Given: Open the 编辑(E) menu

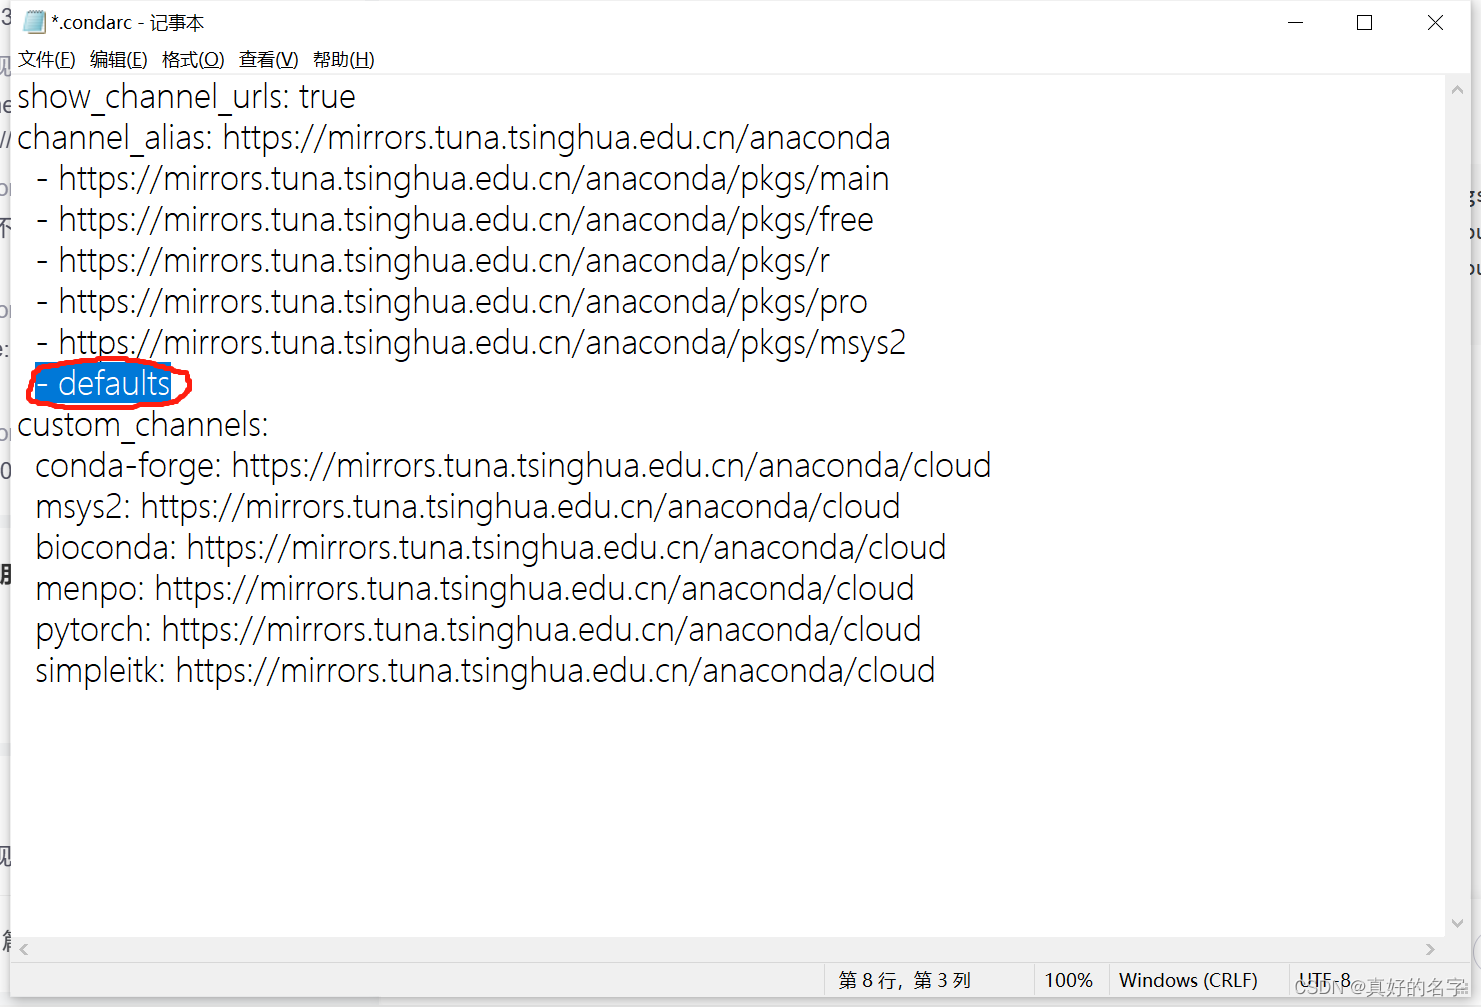Looking at the screenshot, I should tap(118, 59).
